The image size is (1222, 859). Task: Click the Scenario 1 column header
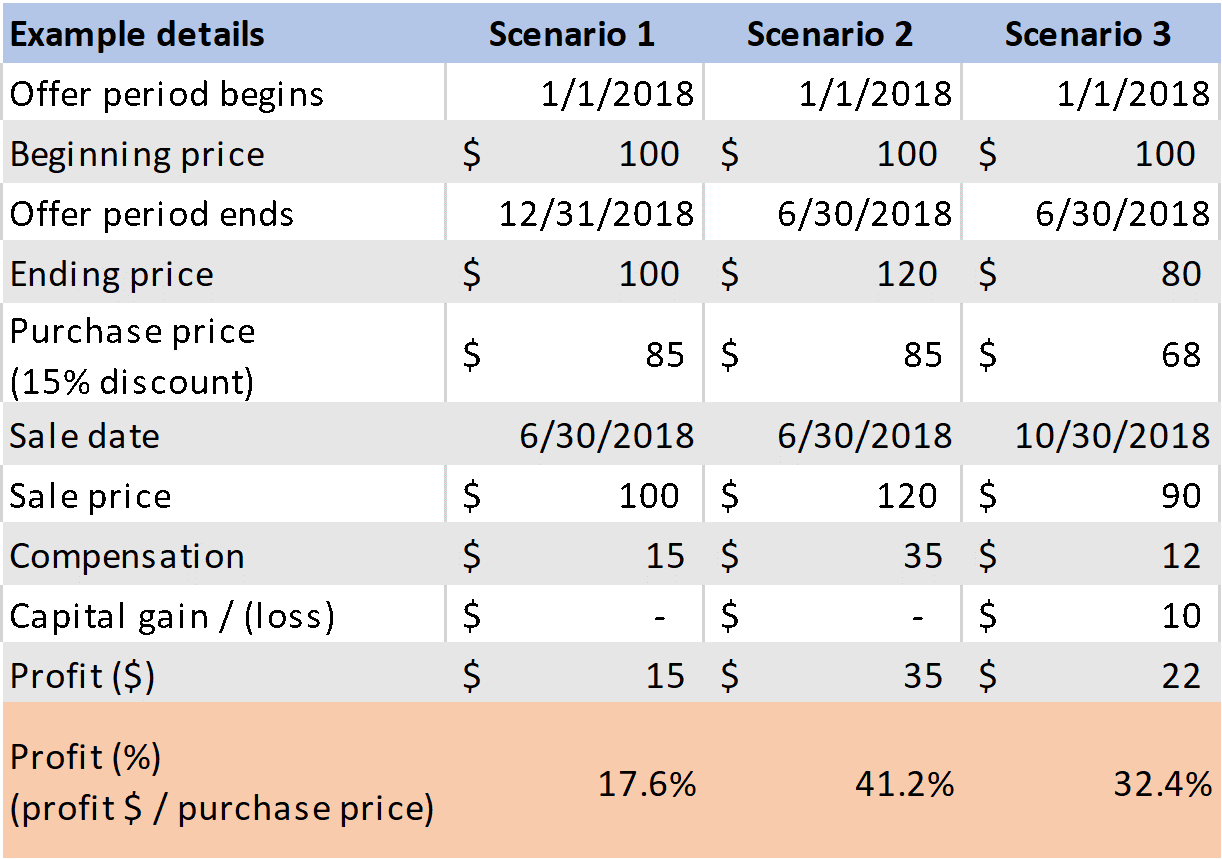(572, 34)
